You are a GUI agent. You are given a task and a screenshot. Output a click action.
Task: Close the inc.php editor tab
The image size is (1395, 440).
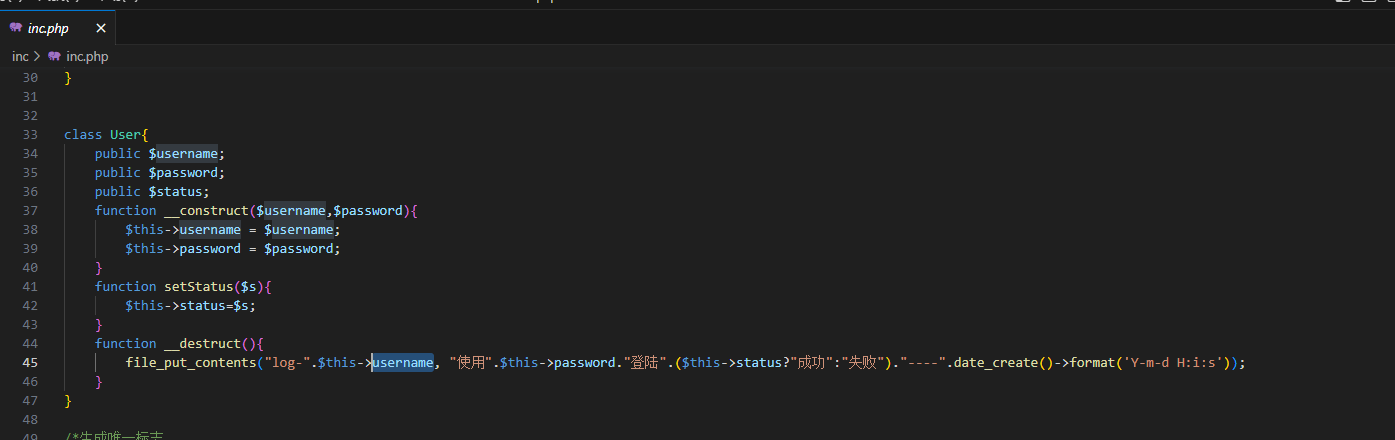100,28
